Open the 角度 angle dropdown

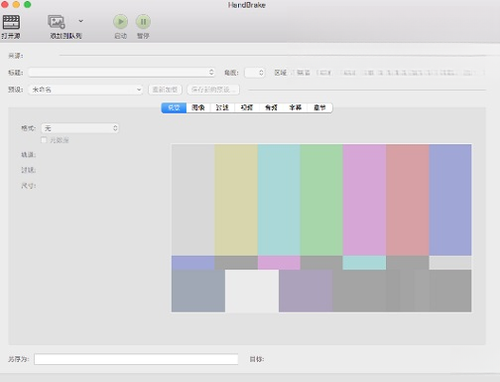pos(255,72)
